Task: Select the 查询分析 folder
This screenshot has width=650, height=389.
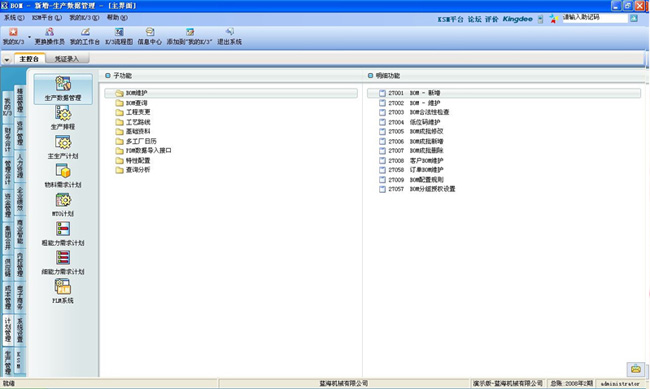Action: coord(133,170)
